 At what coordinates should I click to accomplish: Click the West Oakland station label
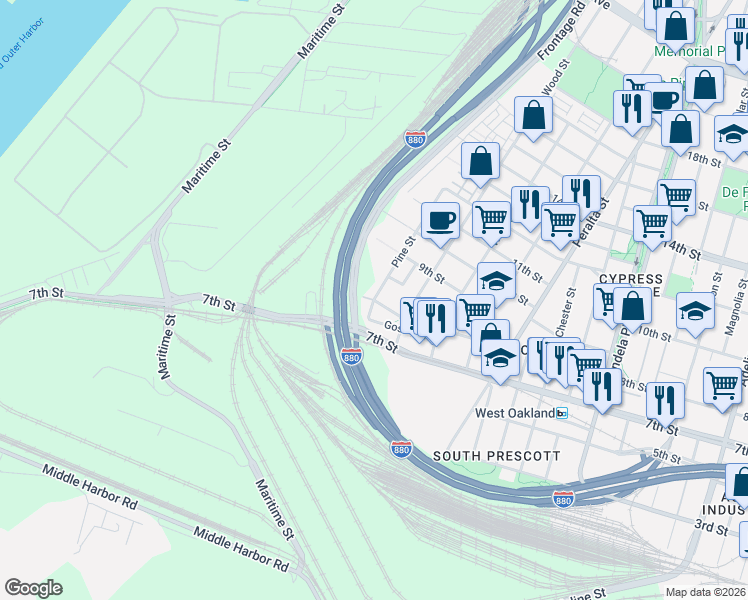[x=515, y=413]
